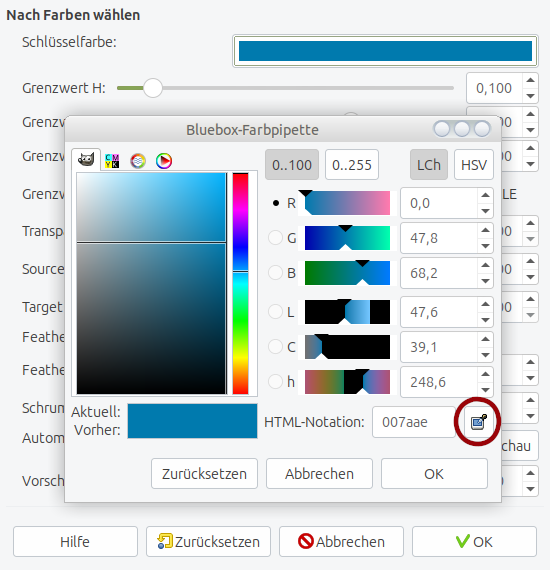Open the color wheel selector tab
This screenshot has width=550, height=570.
(x=164, y=161)
